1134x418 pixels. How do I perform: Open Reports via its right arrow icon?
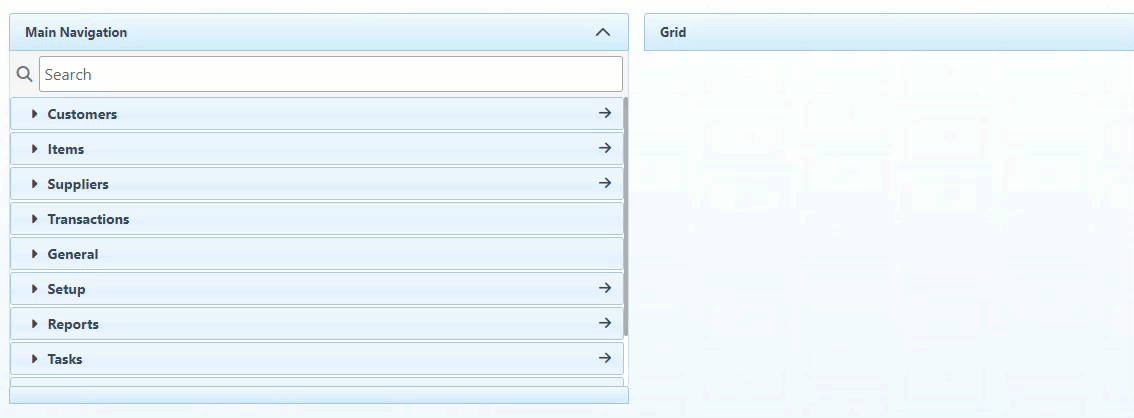tap(604, 324)
